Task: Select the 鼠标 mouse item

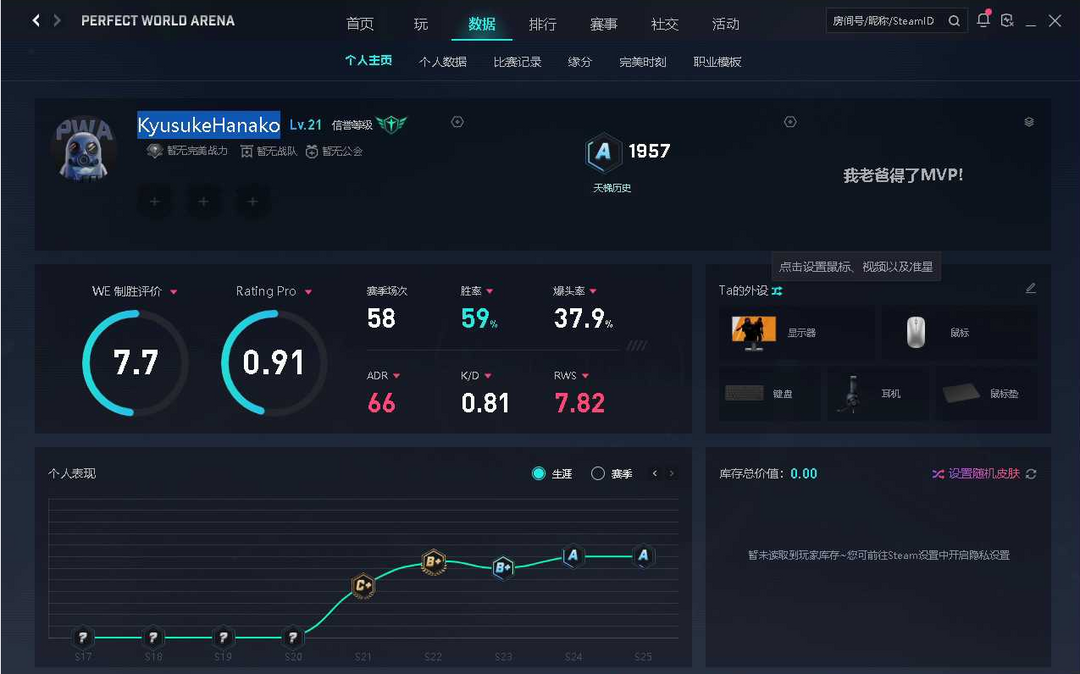Action: [959, 333]
